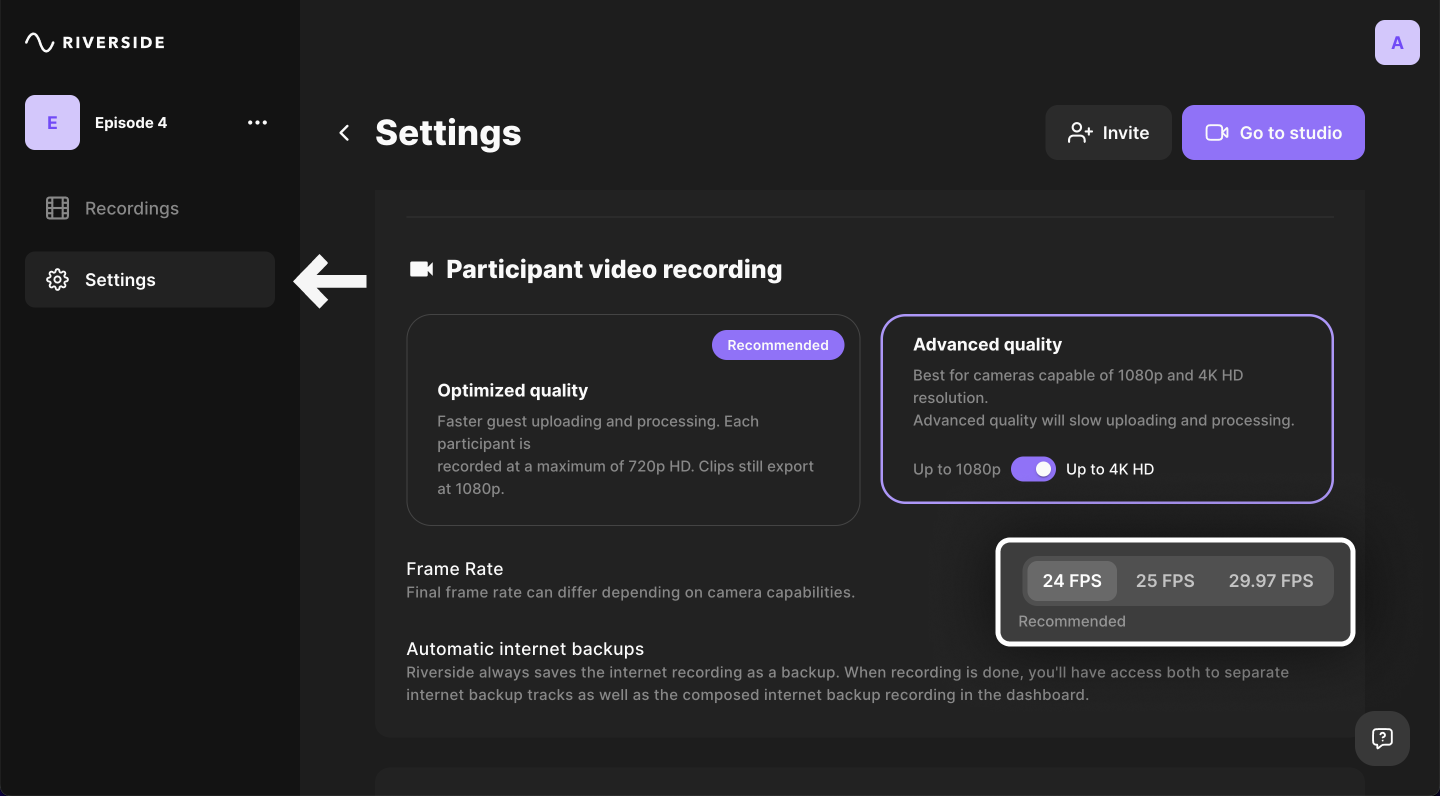Open Settings in the sidebar
Screen dimensions: 1440x796
point(150,279)
